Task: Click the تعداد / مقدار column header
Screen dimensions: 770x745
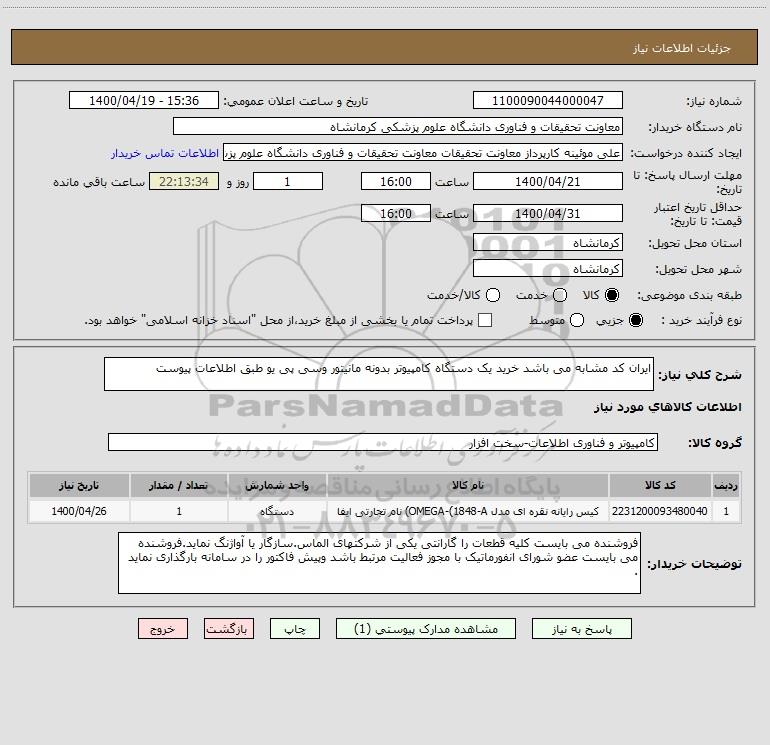Action: (x=179, y=485)
